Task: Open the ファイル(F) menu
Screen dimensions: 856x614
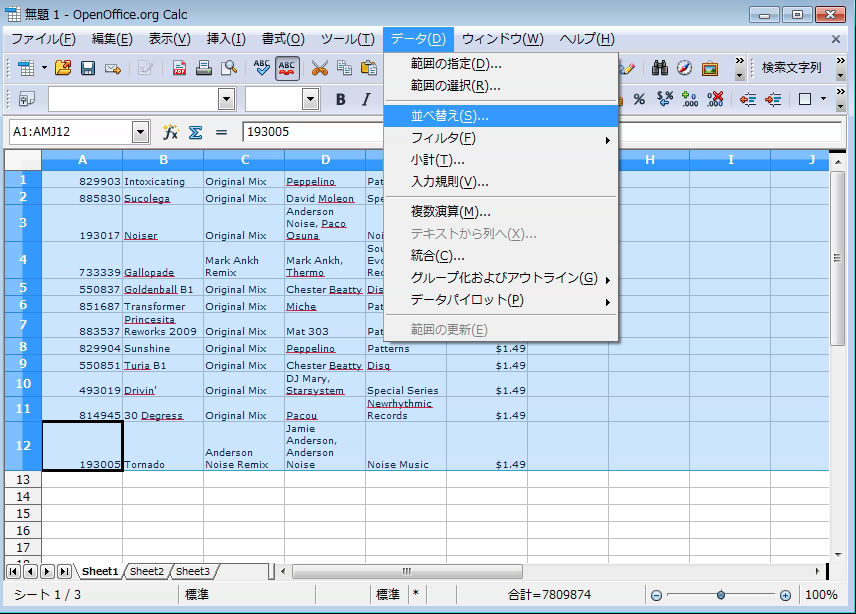Action: (x=43, y=39)
